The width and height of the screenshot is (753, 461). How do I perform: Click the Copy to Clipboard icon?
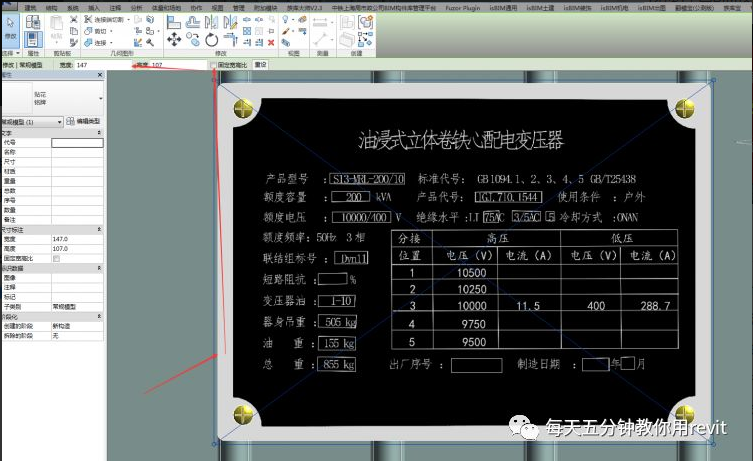73,31
